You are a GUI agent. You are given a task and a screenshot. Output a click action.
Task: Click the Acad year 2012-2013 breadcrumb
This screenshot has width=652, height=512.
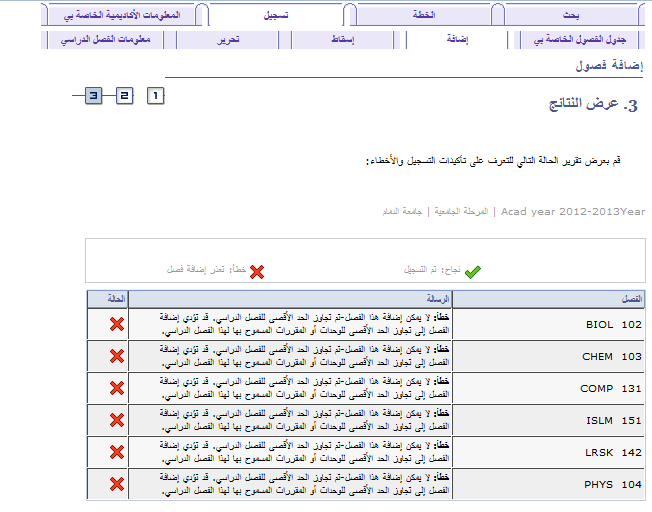(x=572, y=212)
